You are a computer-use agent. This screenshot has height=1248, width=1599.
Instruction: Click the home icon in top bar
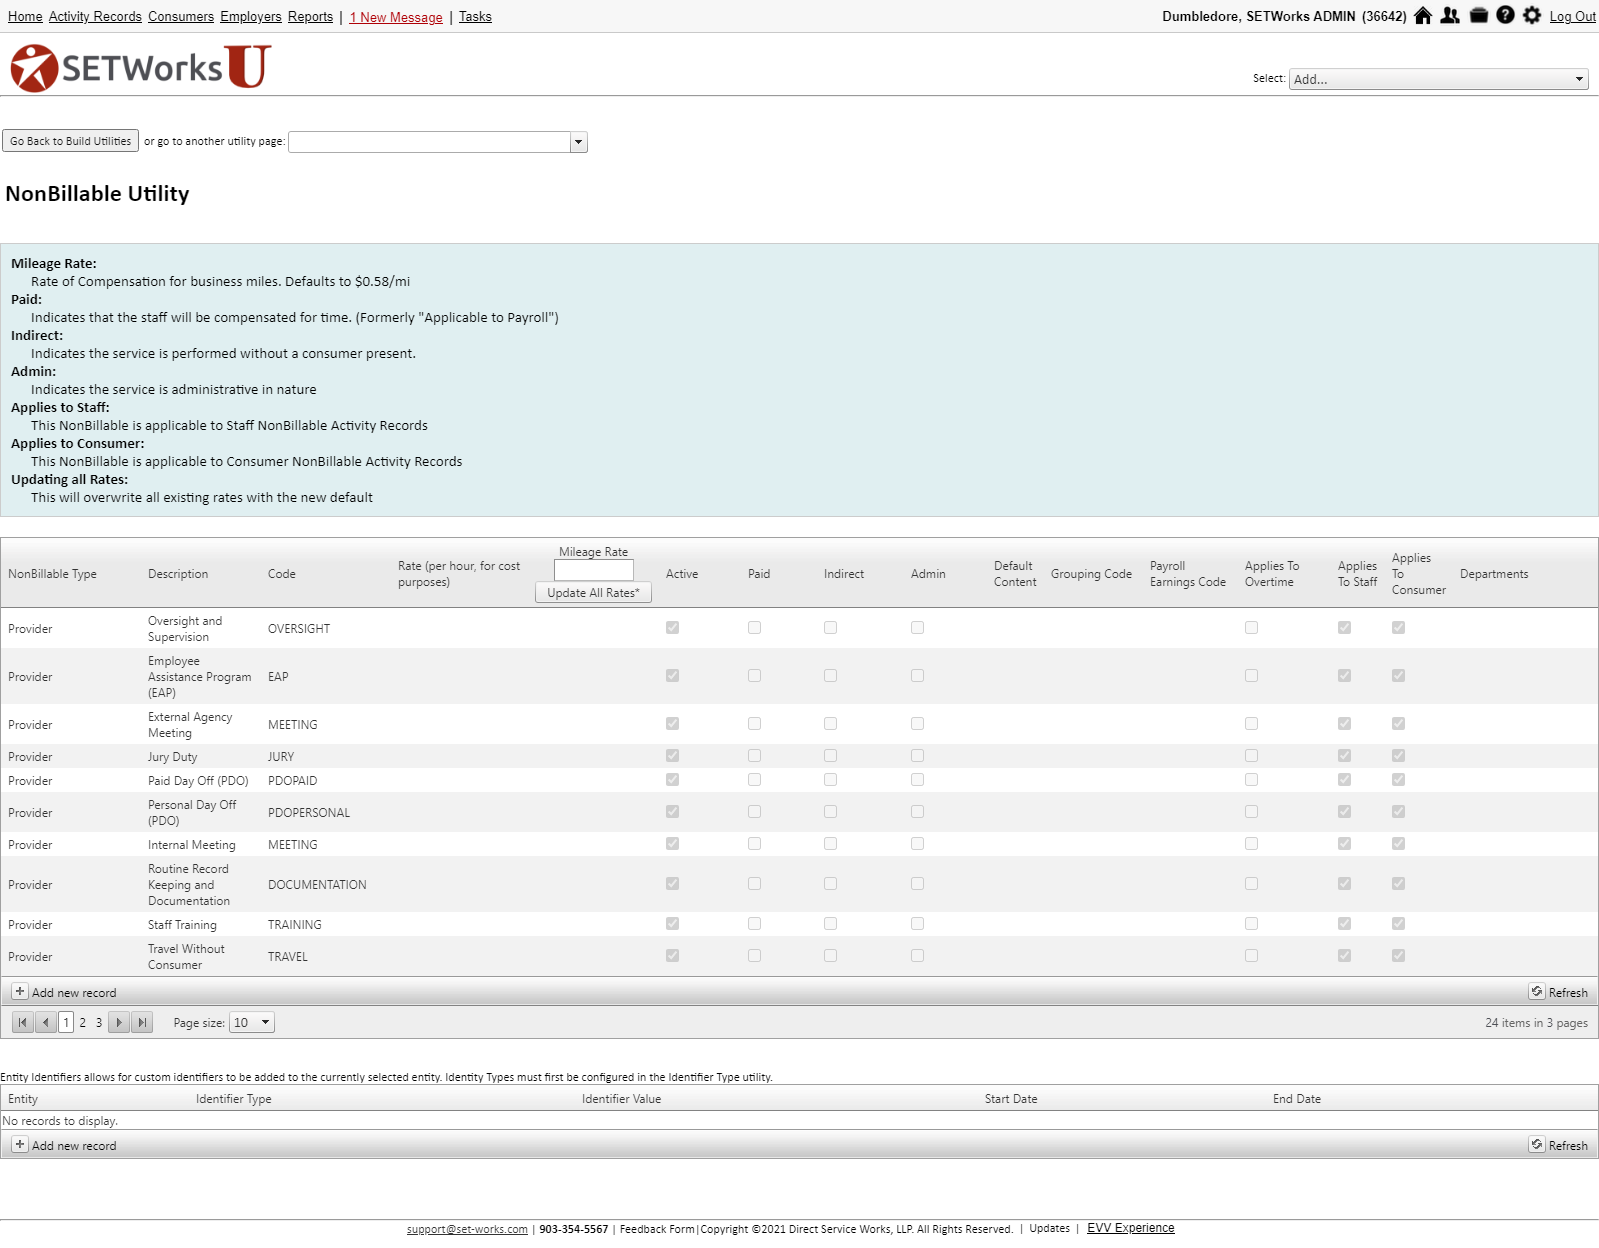click(1423, 16)
